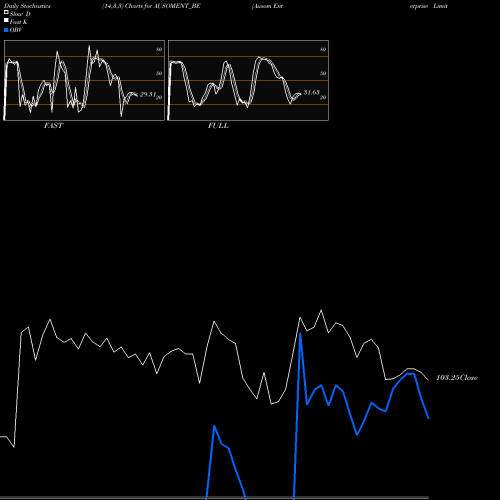Click the Fast K legend swatch

(x=6, y=20)
